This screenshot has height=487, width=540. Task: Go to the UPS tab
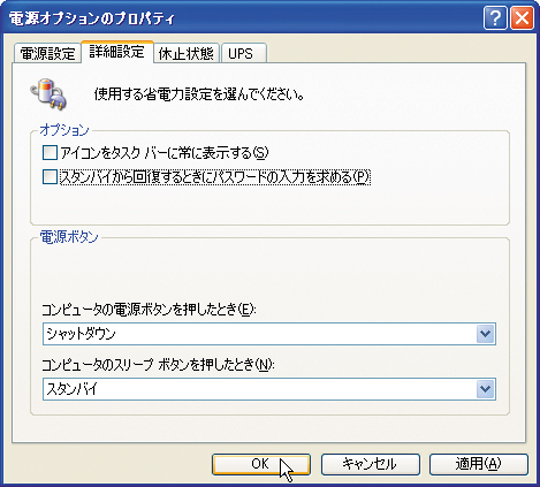coord(243,54)
